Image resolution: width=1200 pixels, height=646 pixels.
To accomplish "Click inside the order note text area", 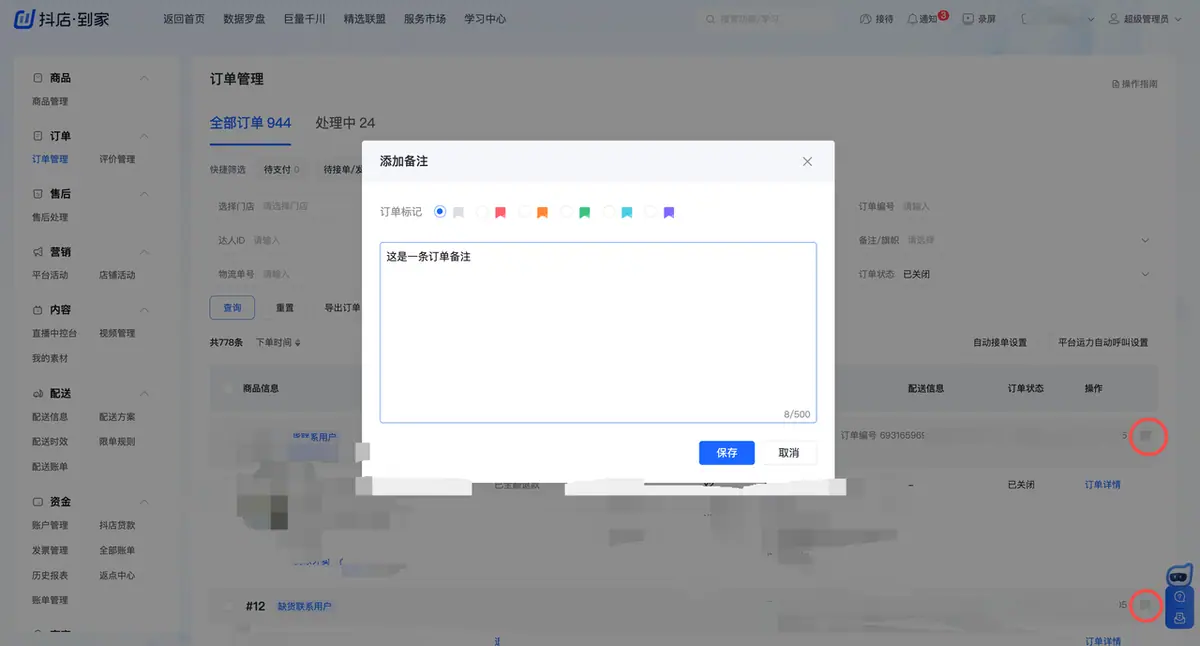I will 598,332.
